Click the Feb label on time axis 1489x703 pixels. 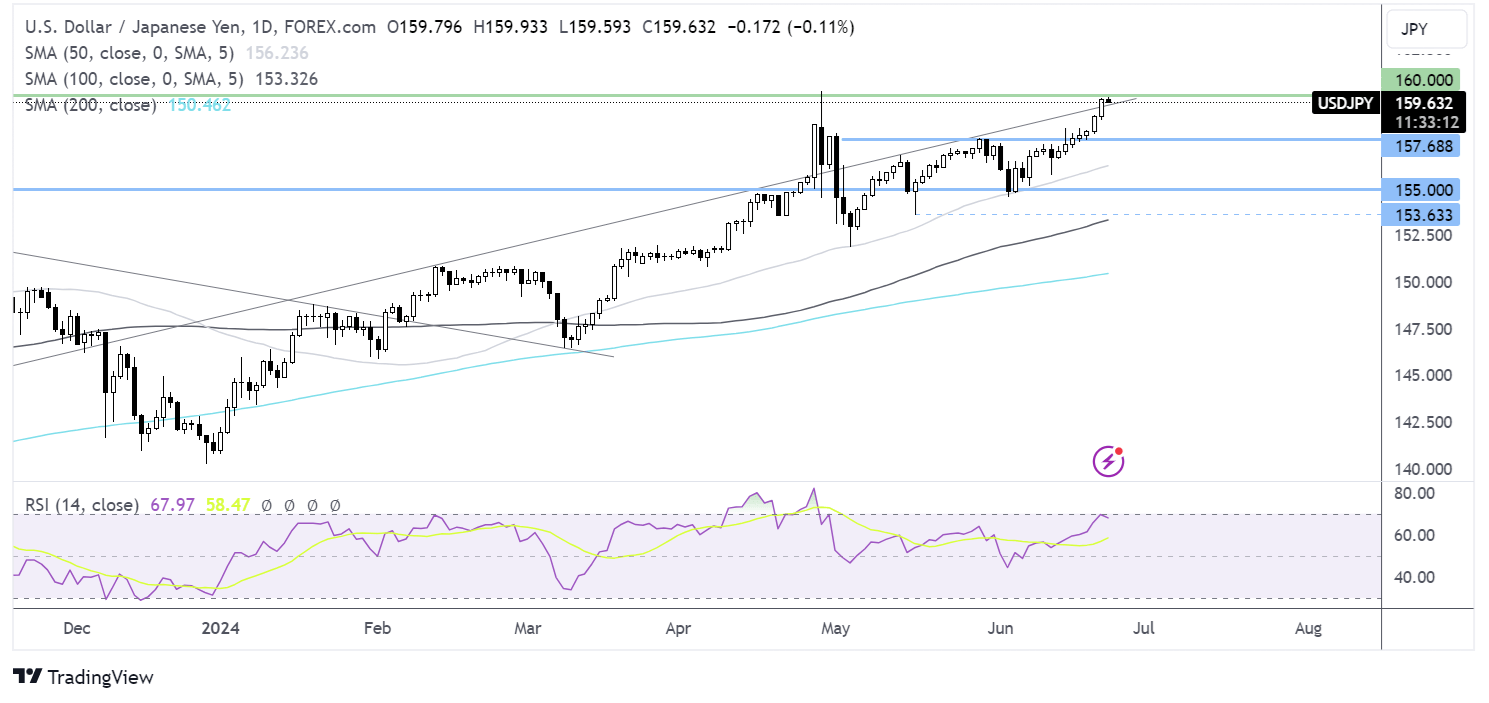point(376,628)
